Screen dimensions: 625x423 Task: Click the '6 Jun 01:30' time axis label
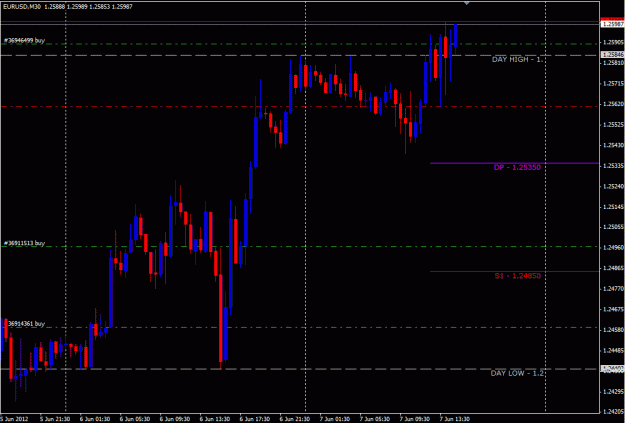(x=95, y=419)
